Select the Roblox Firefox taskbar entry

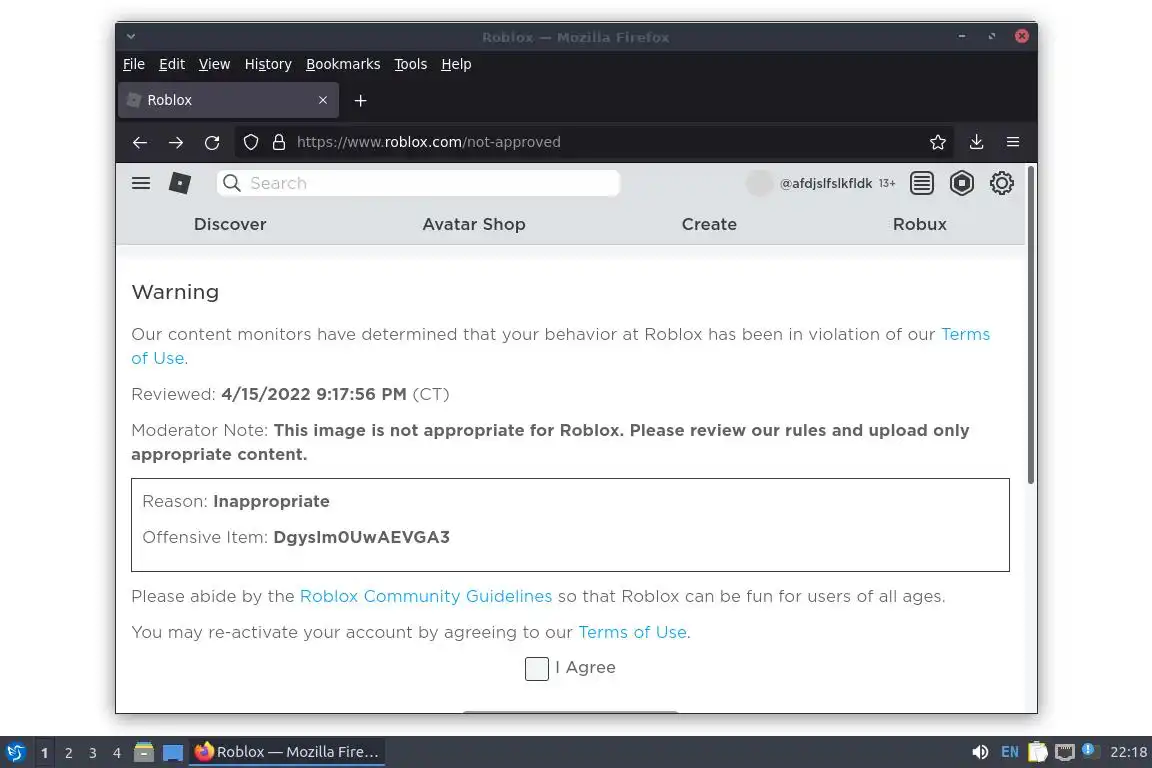click(287, 752)
